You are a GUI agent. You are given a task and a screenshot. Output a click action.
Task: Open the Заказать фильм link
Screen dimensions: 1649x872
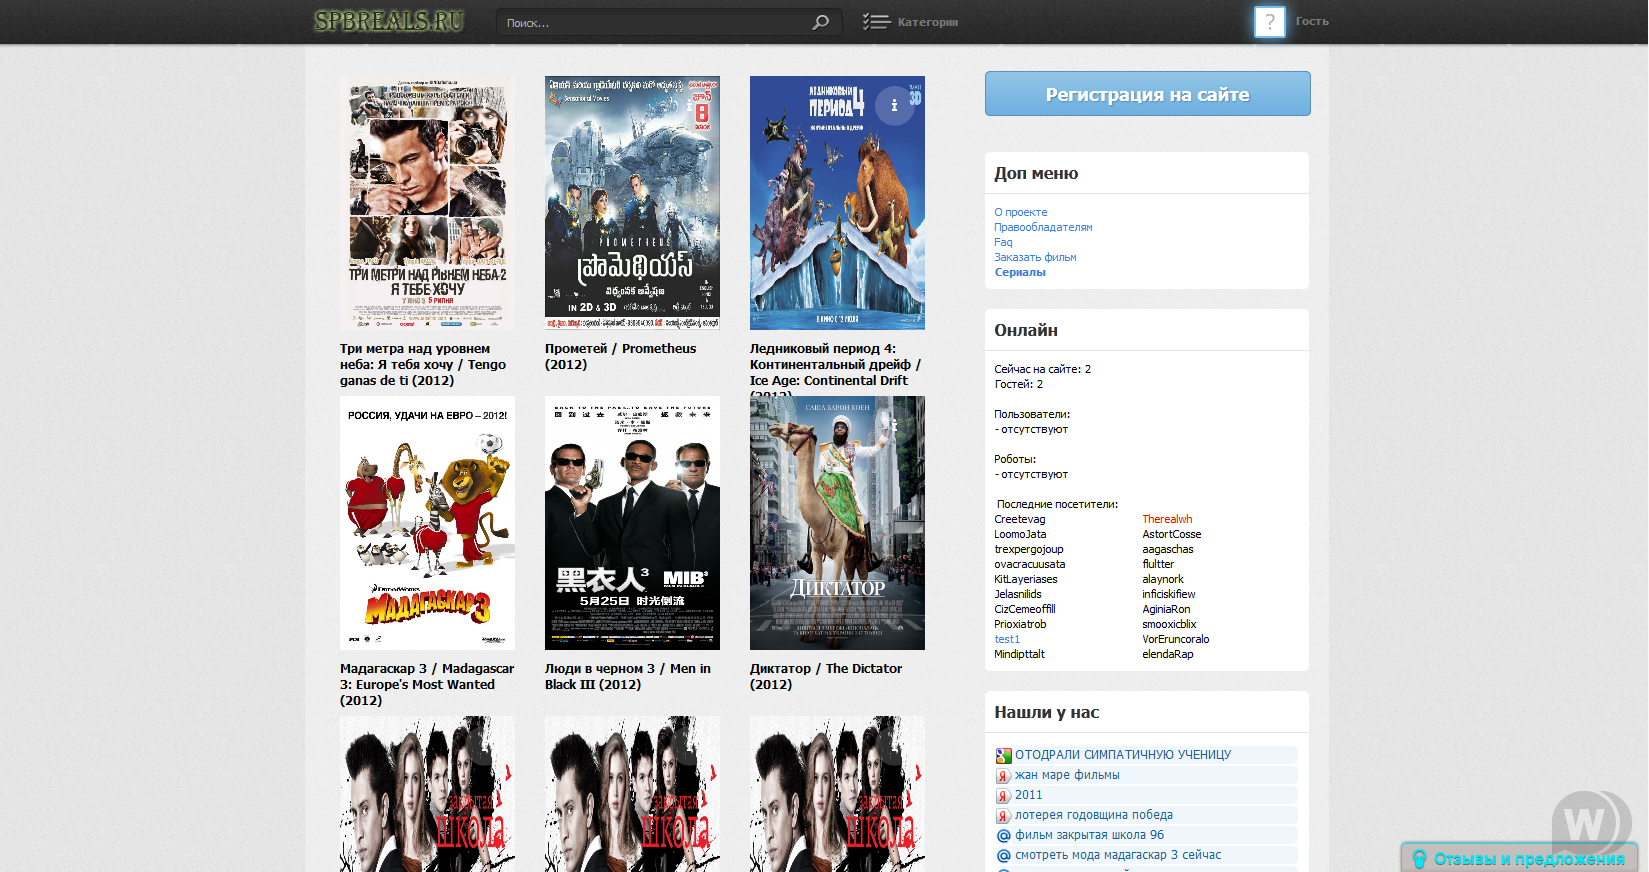pos(1035,257)
